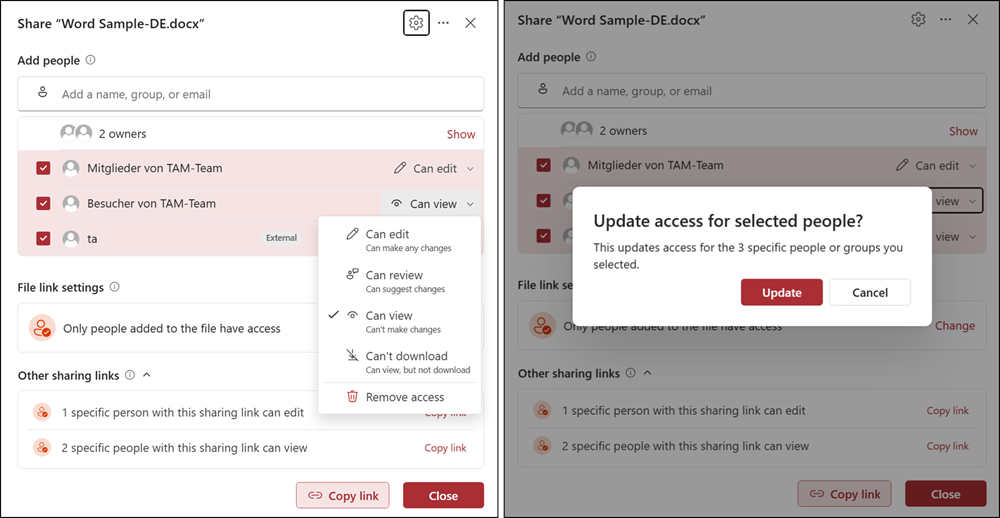Viewport: 1000px width, 518px height.
Task: Choose 'Can view' permission from menu
Action: point(399,322)
